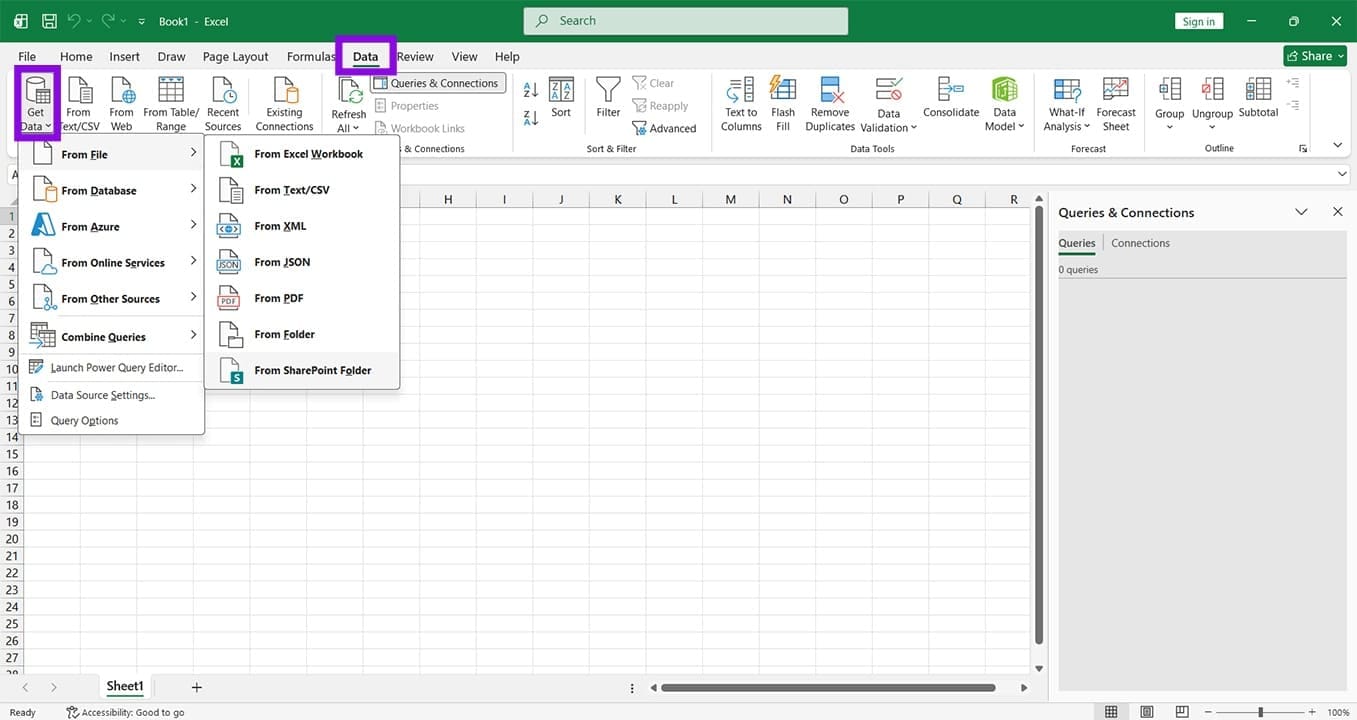
Task: Click the Search box in the title bar
Action: 685,21
